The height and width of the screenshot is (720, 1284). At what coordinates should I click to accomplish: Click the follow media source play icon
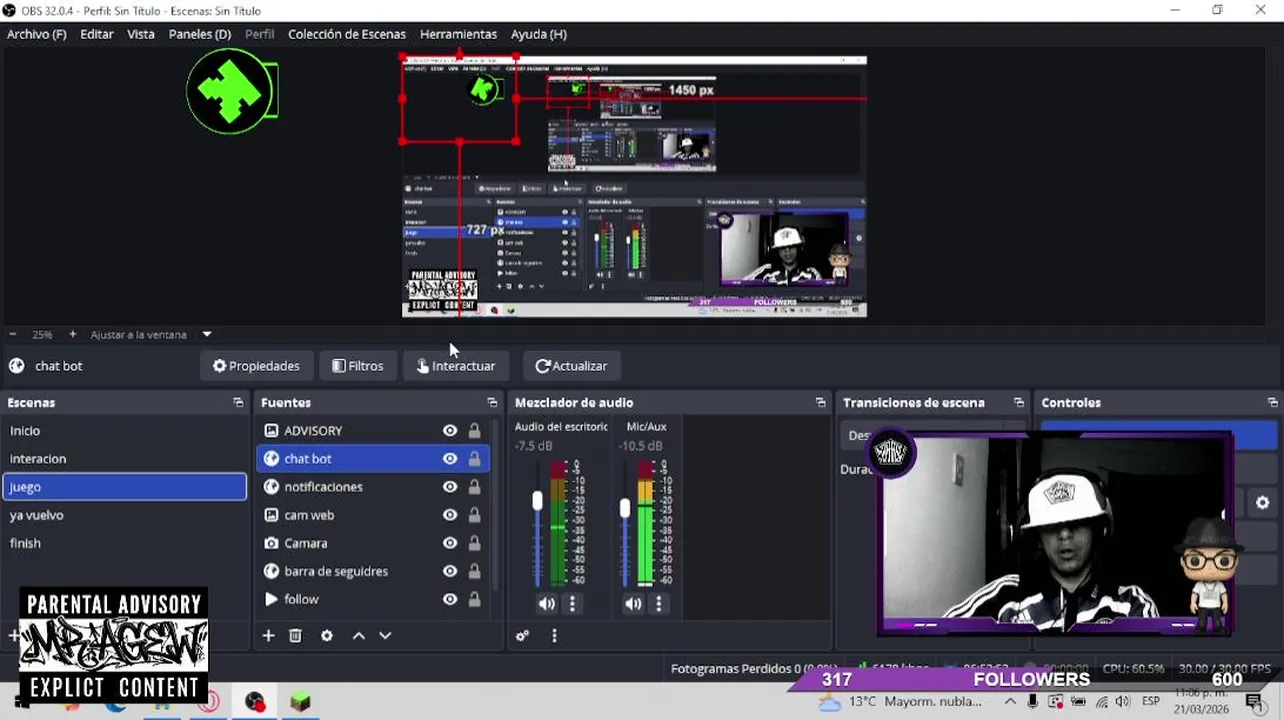(271, 599)
